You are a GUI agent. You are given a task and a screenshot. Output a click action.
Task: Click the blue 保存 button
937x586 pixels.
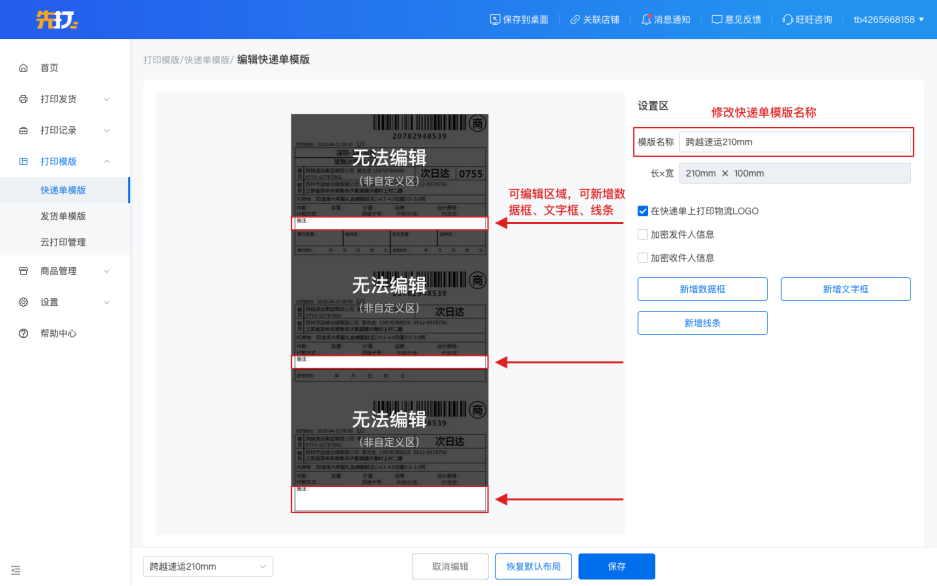coord(616,567)
